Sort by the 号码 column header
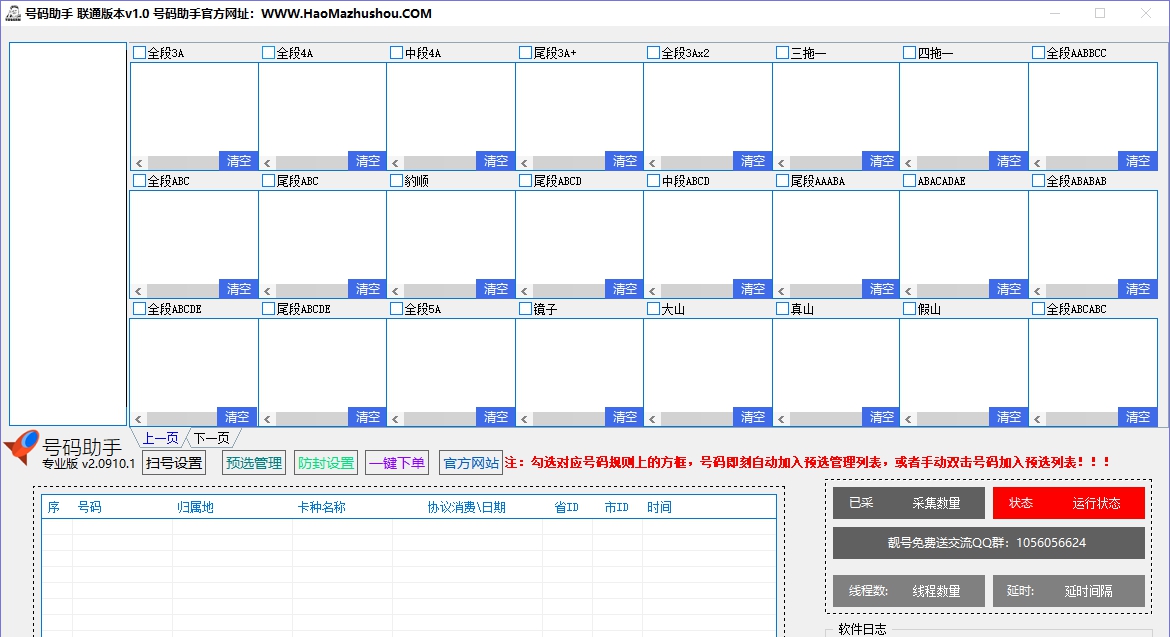Screen dimensions: 1170x637 (x=90, y=507)
